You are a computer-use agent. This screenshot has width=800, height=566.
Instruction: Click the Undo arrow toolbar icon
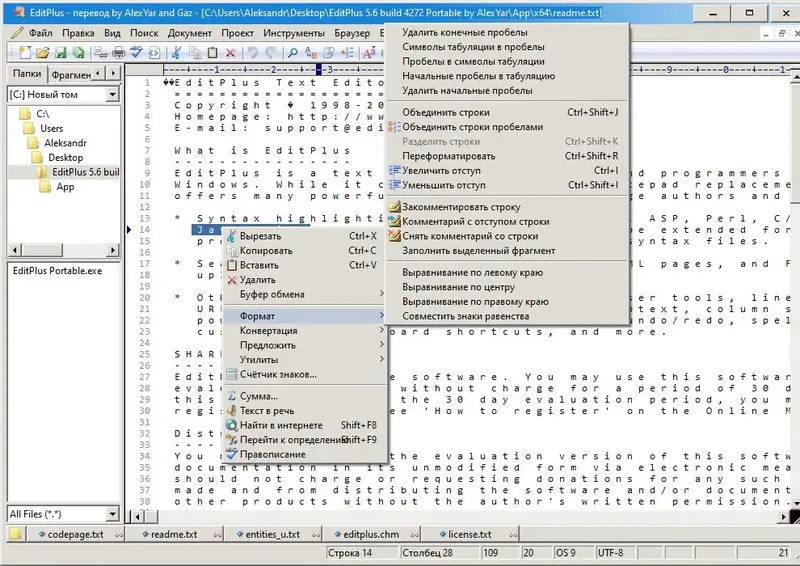[253, 53]
